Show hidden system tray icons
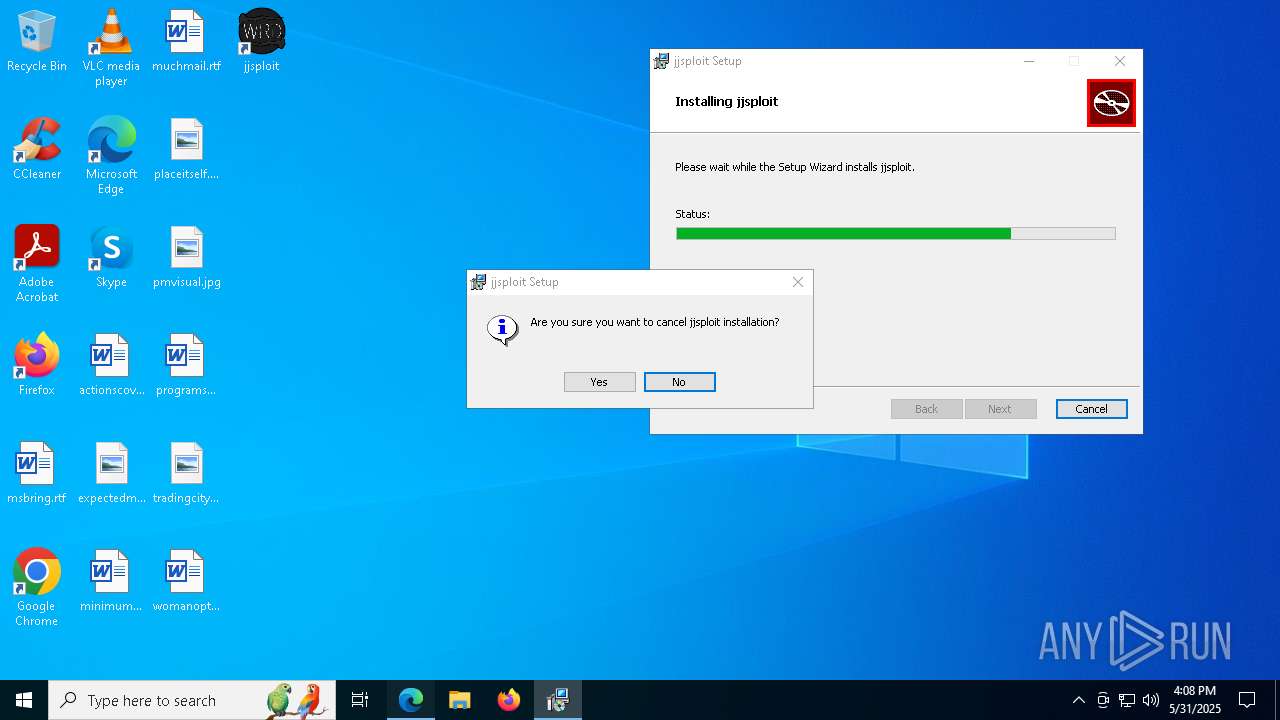 1078,700
